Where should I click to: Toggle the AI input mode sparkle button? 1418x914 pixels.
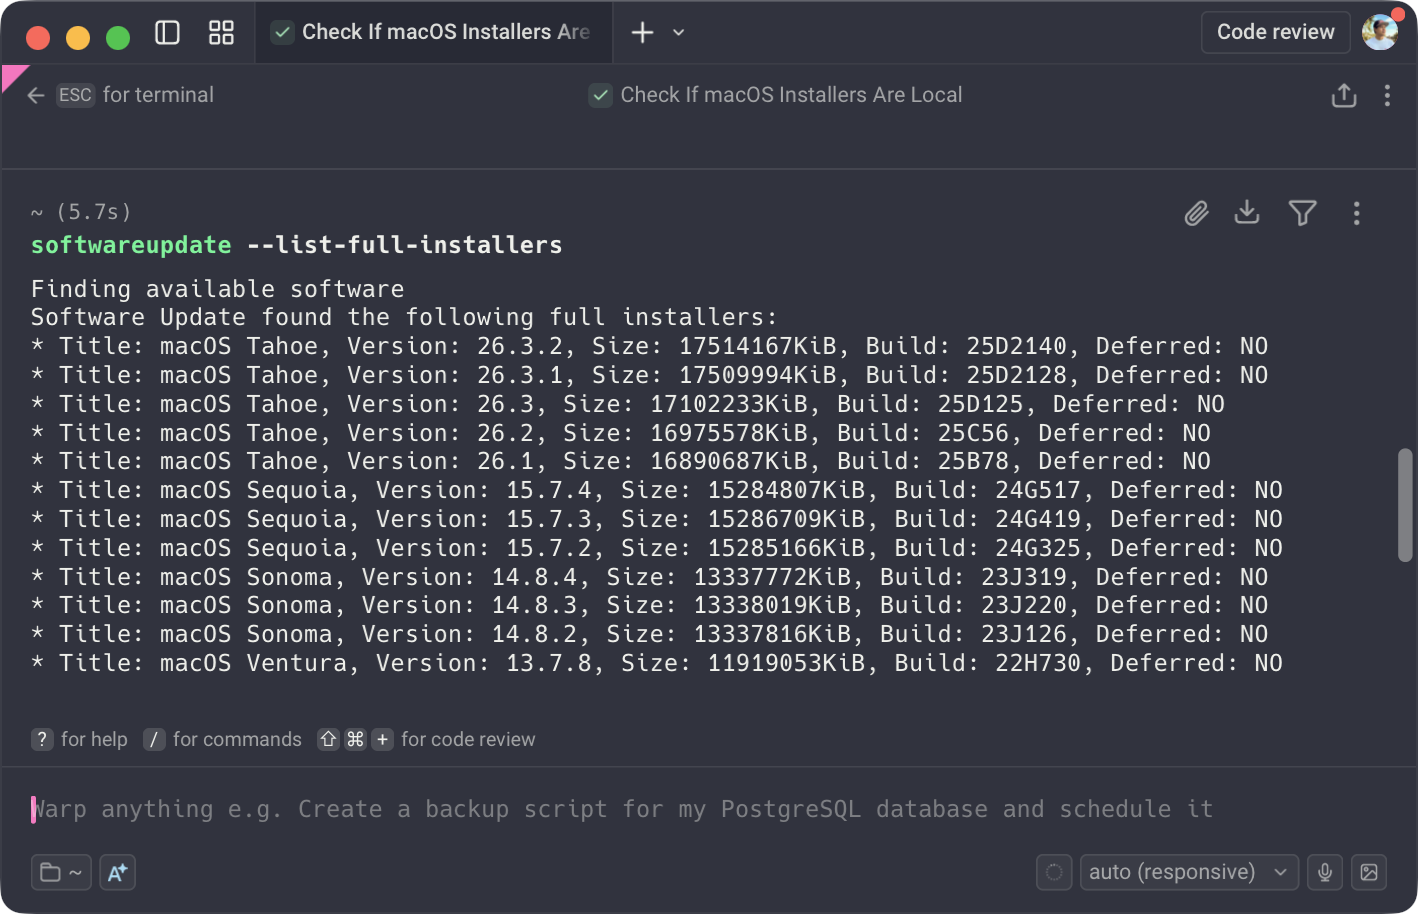[x=117, y=872]
